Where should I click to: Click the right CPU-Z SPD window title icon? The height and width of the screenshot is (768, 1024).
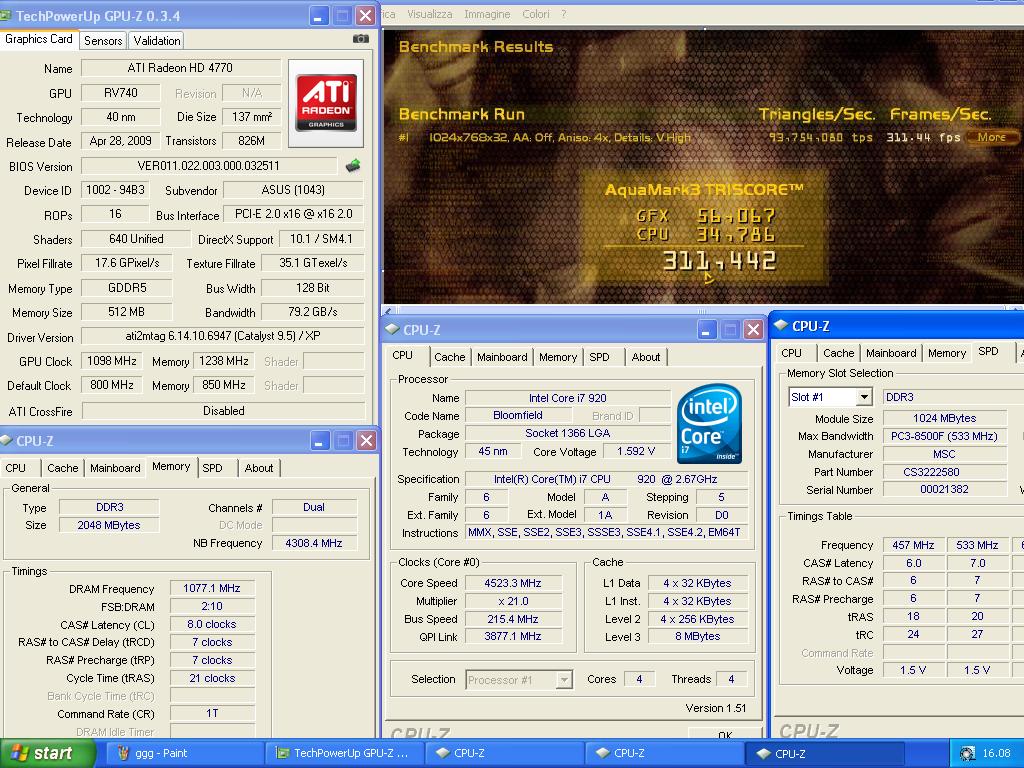click(x=780, y=325)
